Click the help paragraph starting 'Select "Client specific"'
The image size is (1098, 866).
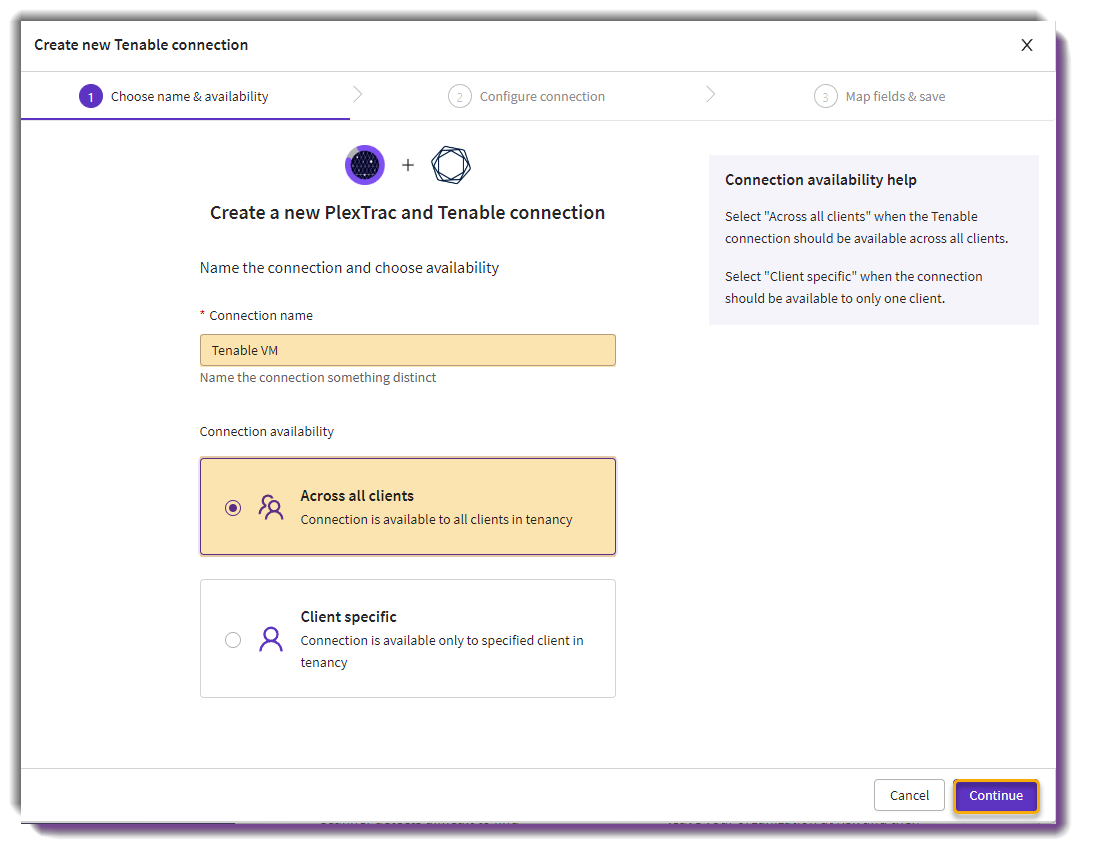tap(854, 288)
